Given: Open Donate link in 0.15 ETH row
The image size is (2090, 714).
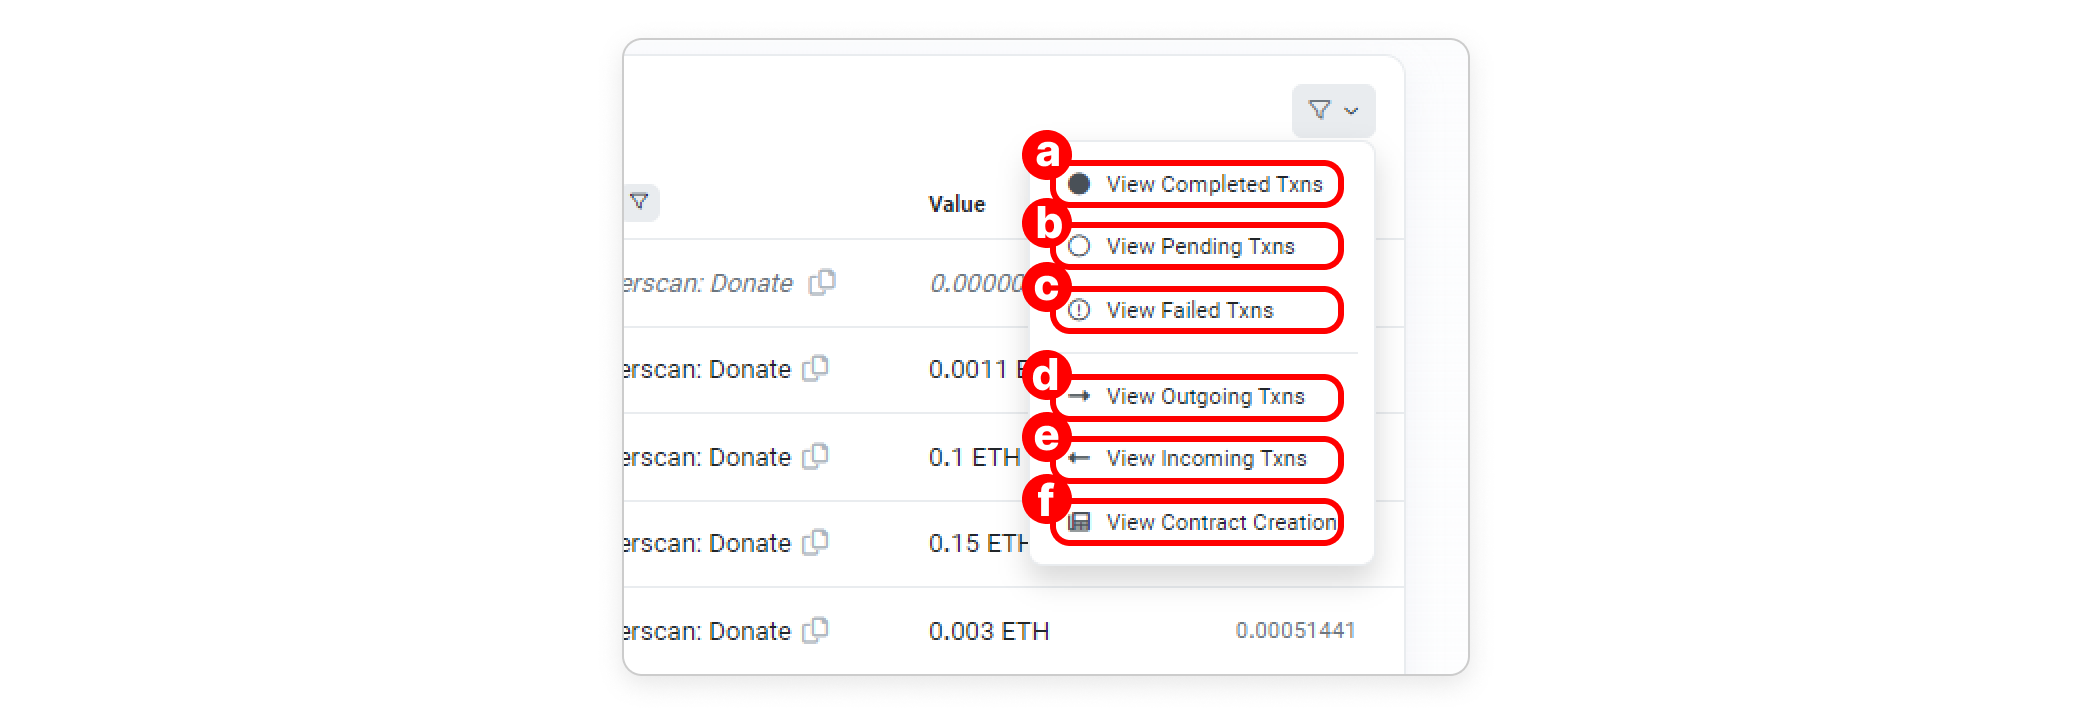Looking at the screenshot, I should coord(707,544).
